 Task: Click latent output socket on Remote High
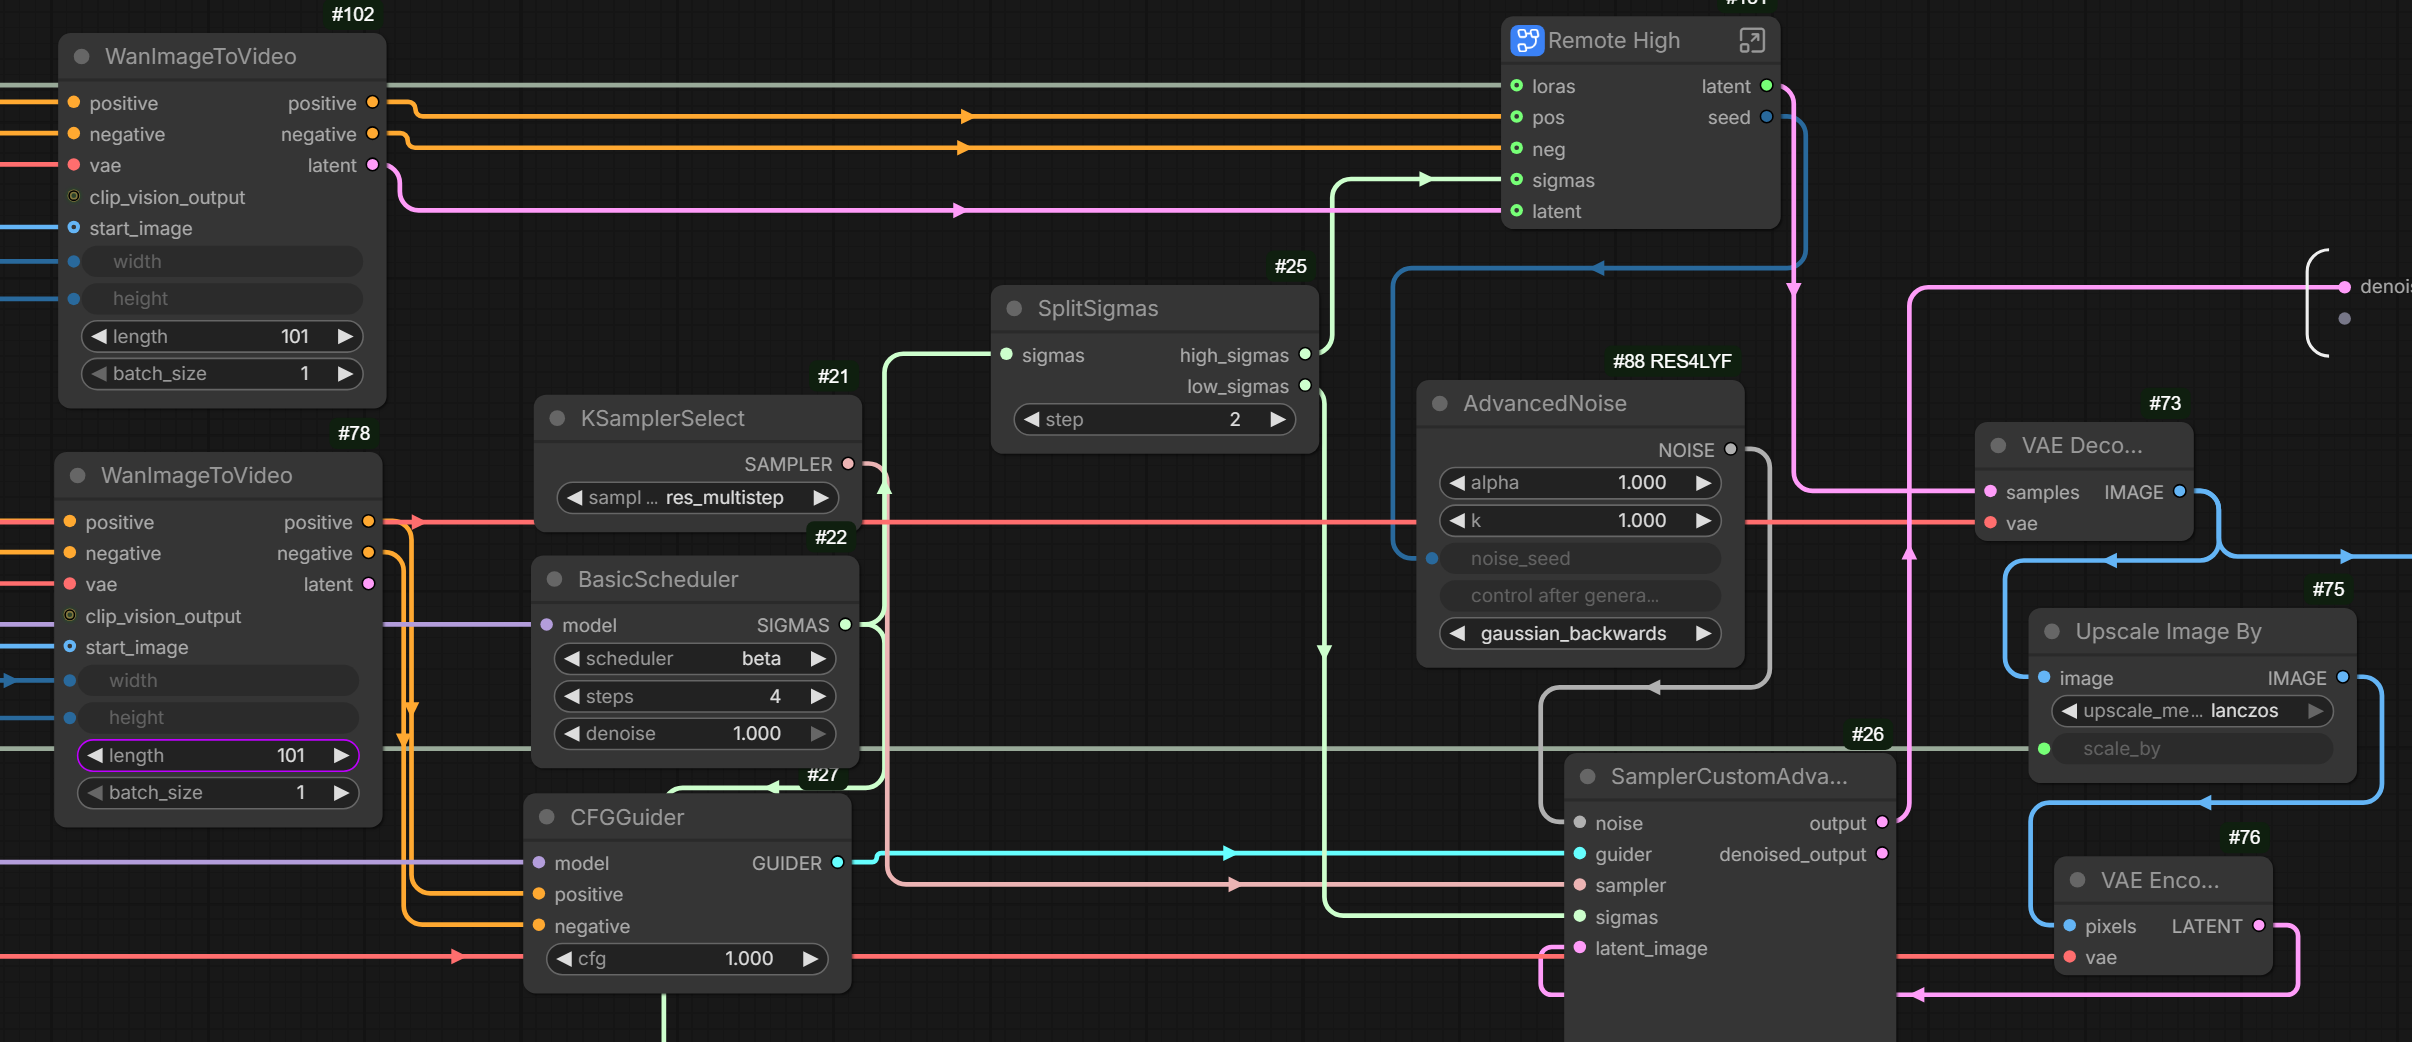coord(1767,86)
